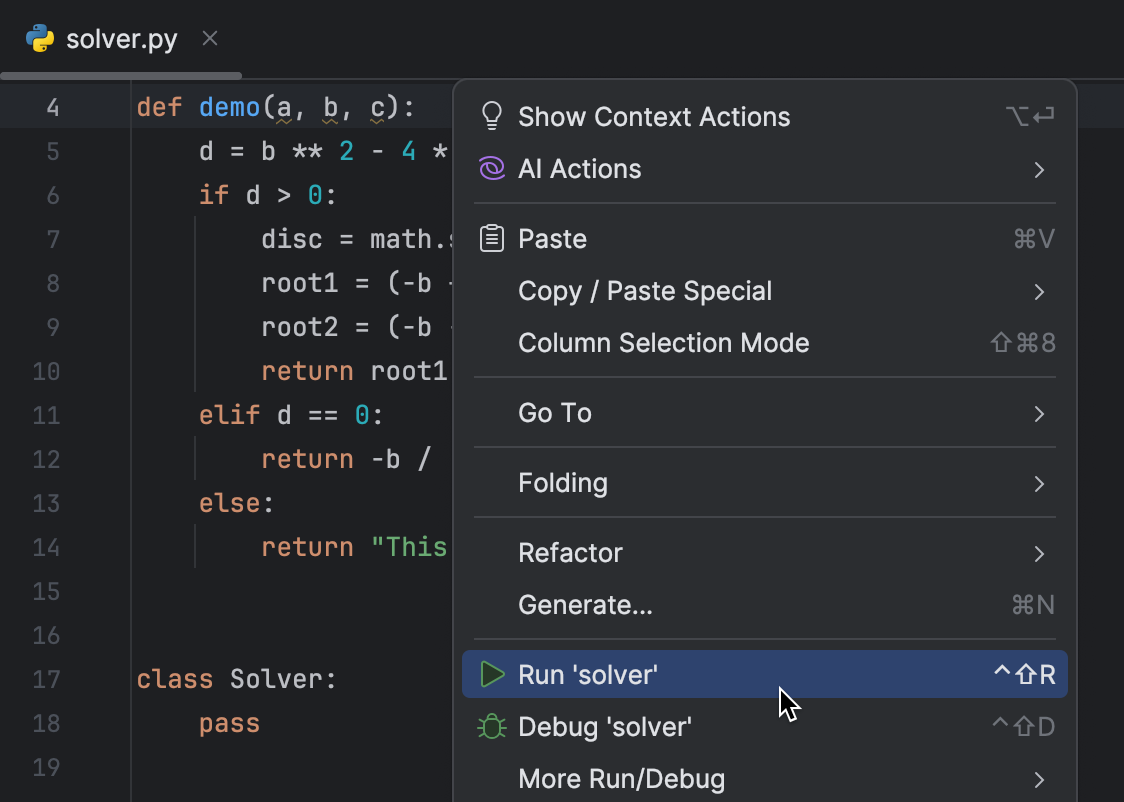1124x802 pixels.
Task: Click the purple AI Actions swirl icon
Action: tap(491, 168)
